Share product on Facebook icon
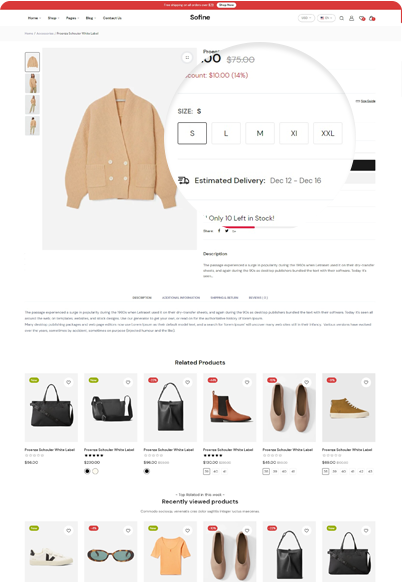The height and width of the screenshot is (582, 402). click(219, 230)
